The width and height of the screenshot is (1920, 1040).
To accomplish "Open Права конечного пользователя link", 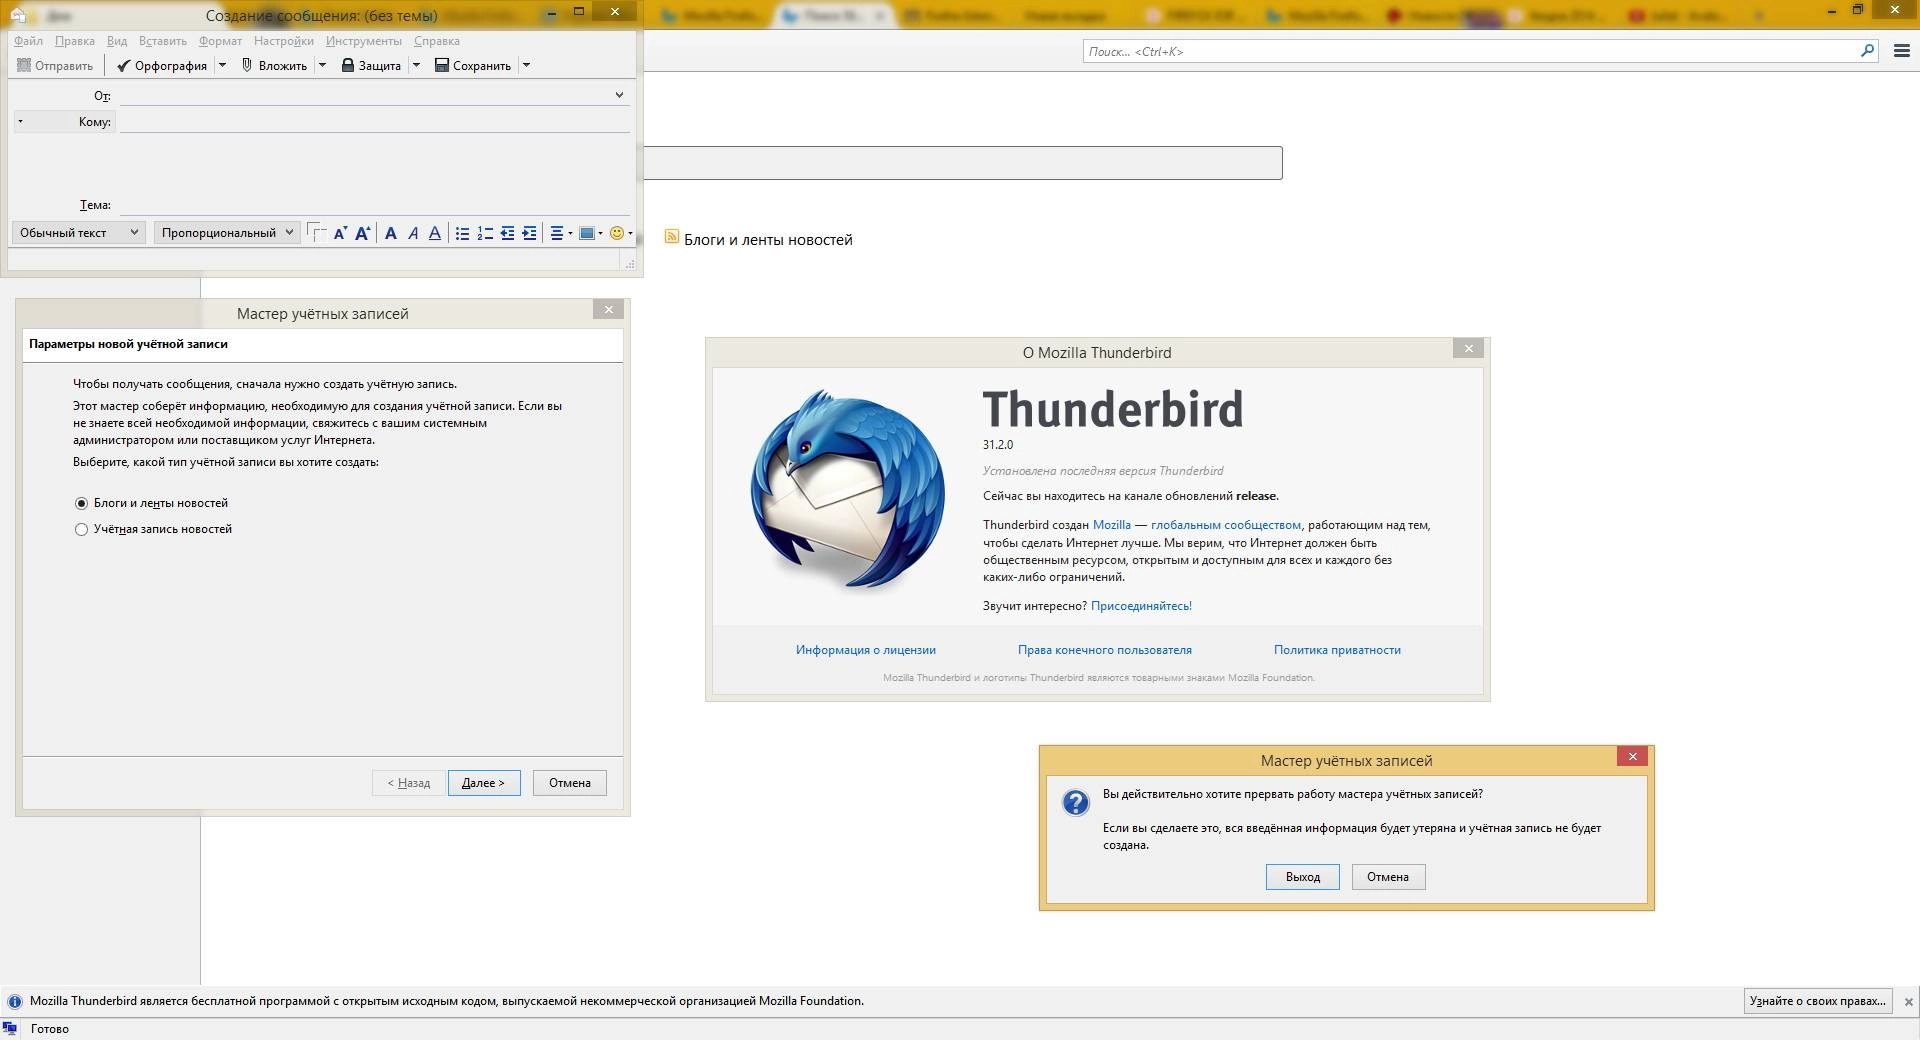I will [x=1105, y=650].
